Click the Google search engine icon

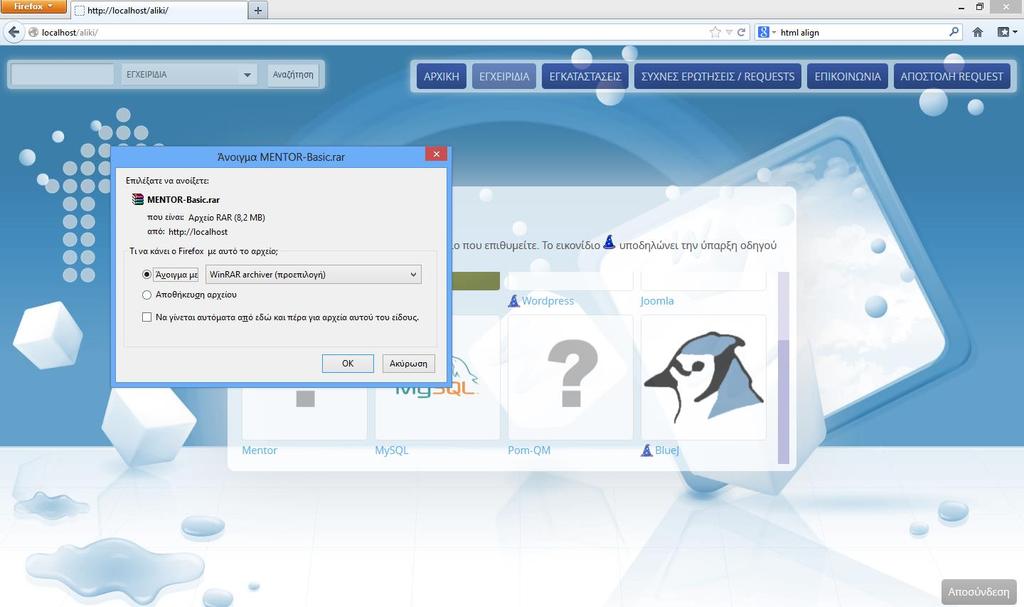763,32
